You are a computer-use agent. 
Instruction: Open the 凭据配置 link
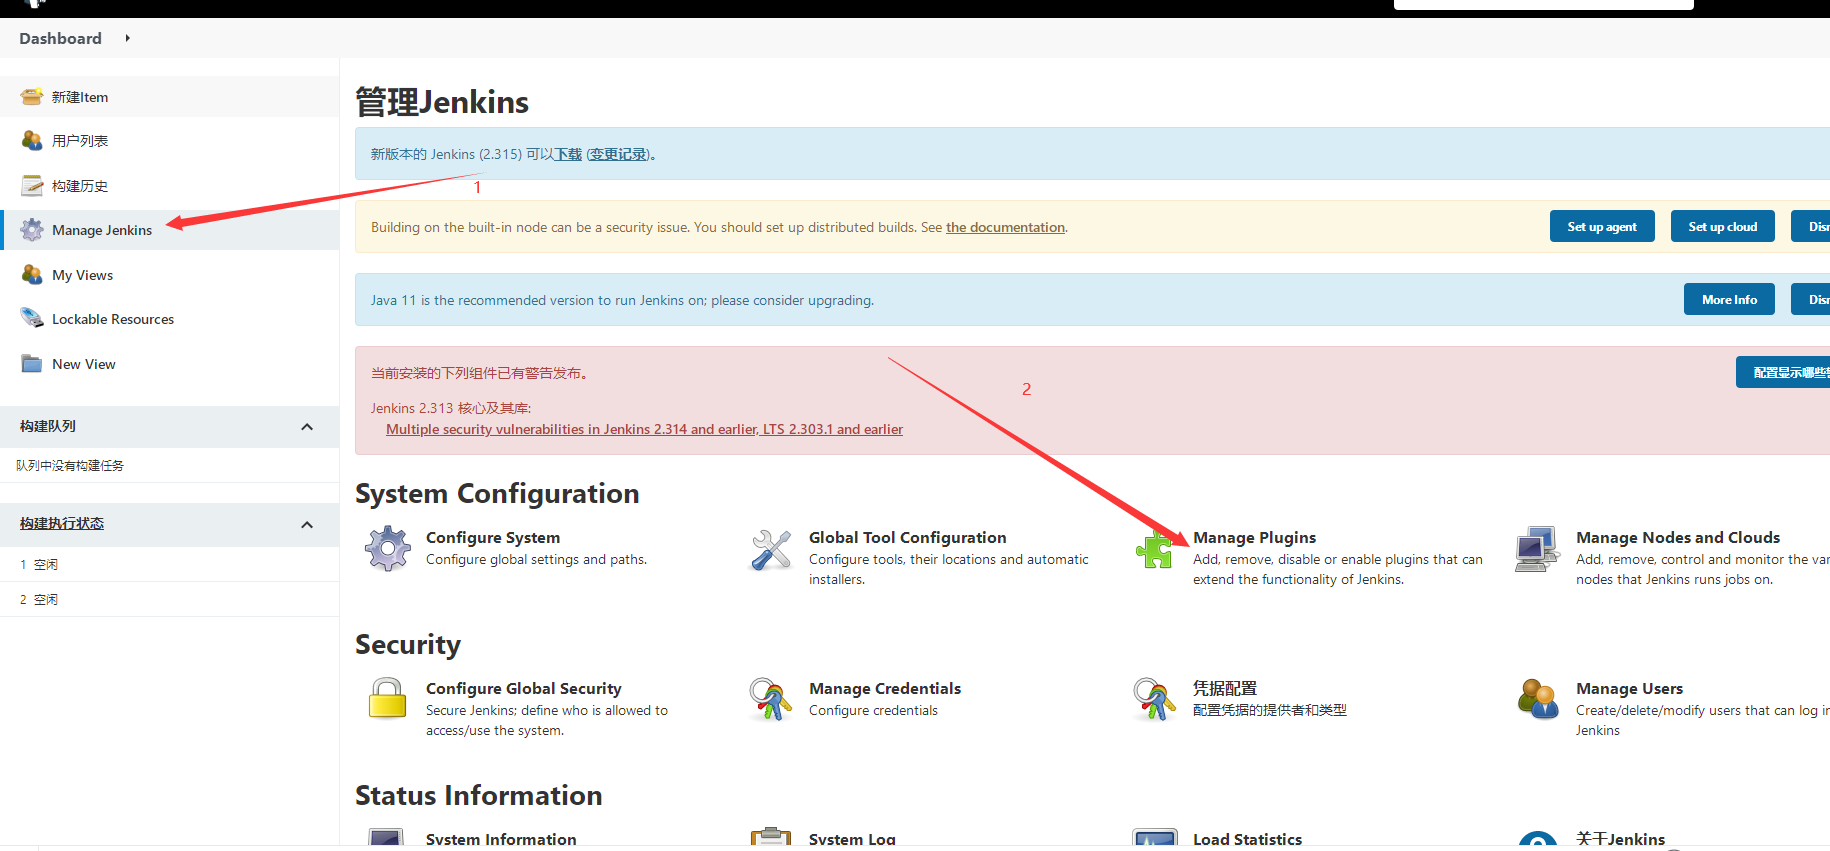click(1225, 688)
